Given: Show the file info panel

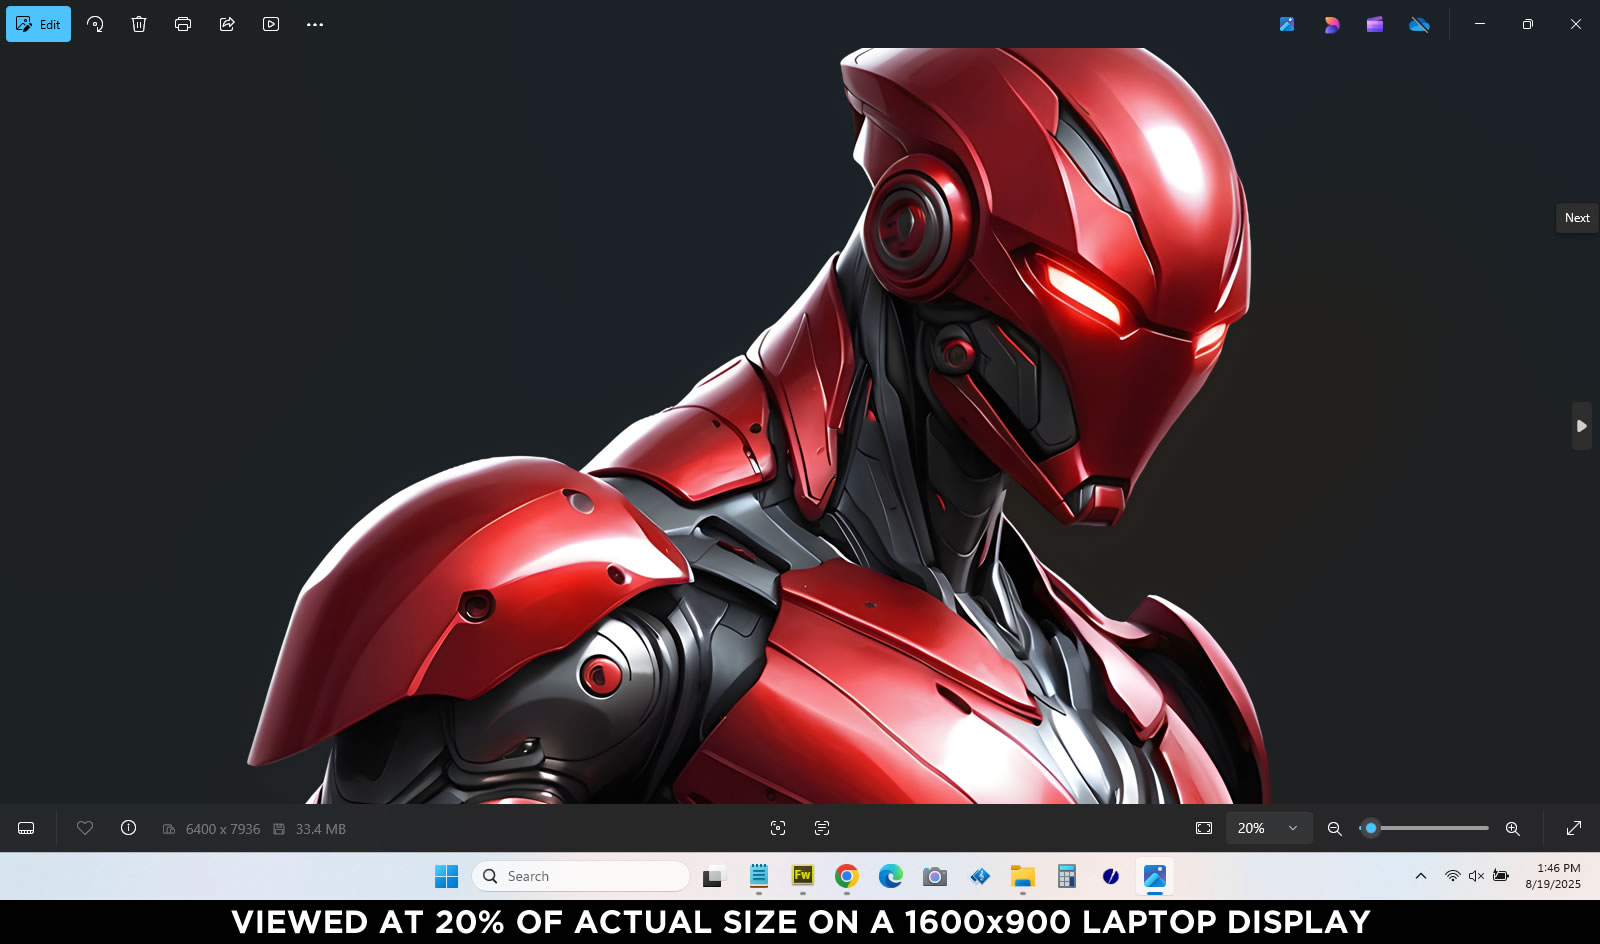Looking at the screenshot, I should tap(128, 828).
